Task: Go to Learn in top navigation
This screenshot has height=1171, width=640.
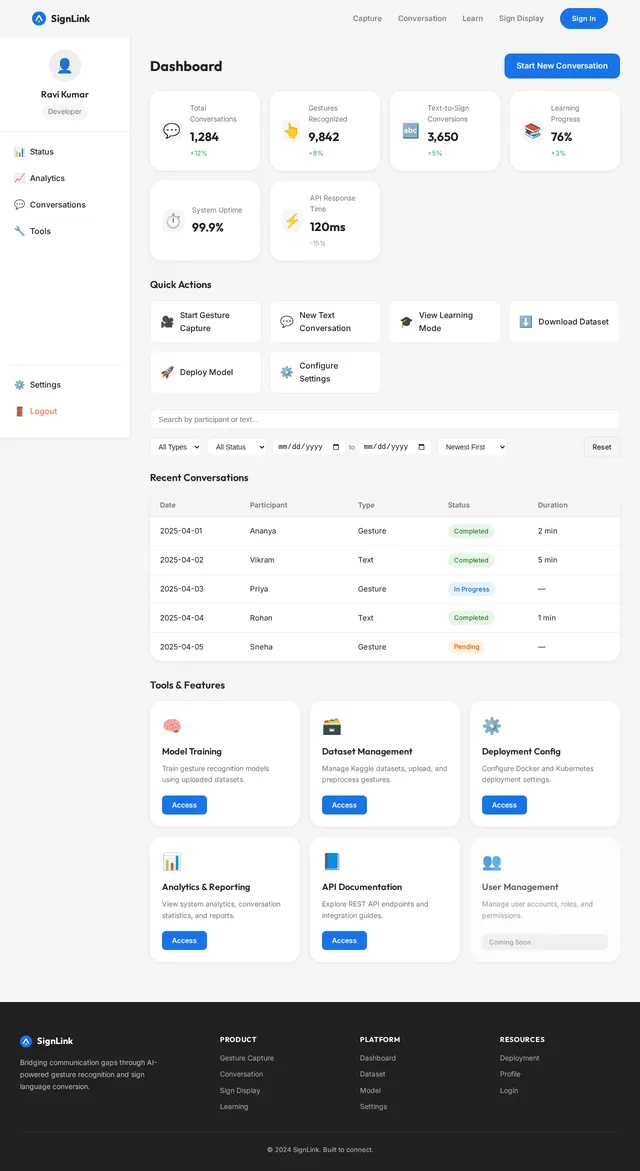Action: point(473,19)
